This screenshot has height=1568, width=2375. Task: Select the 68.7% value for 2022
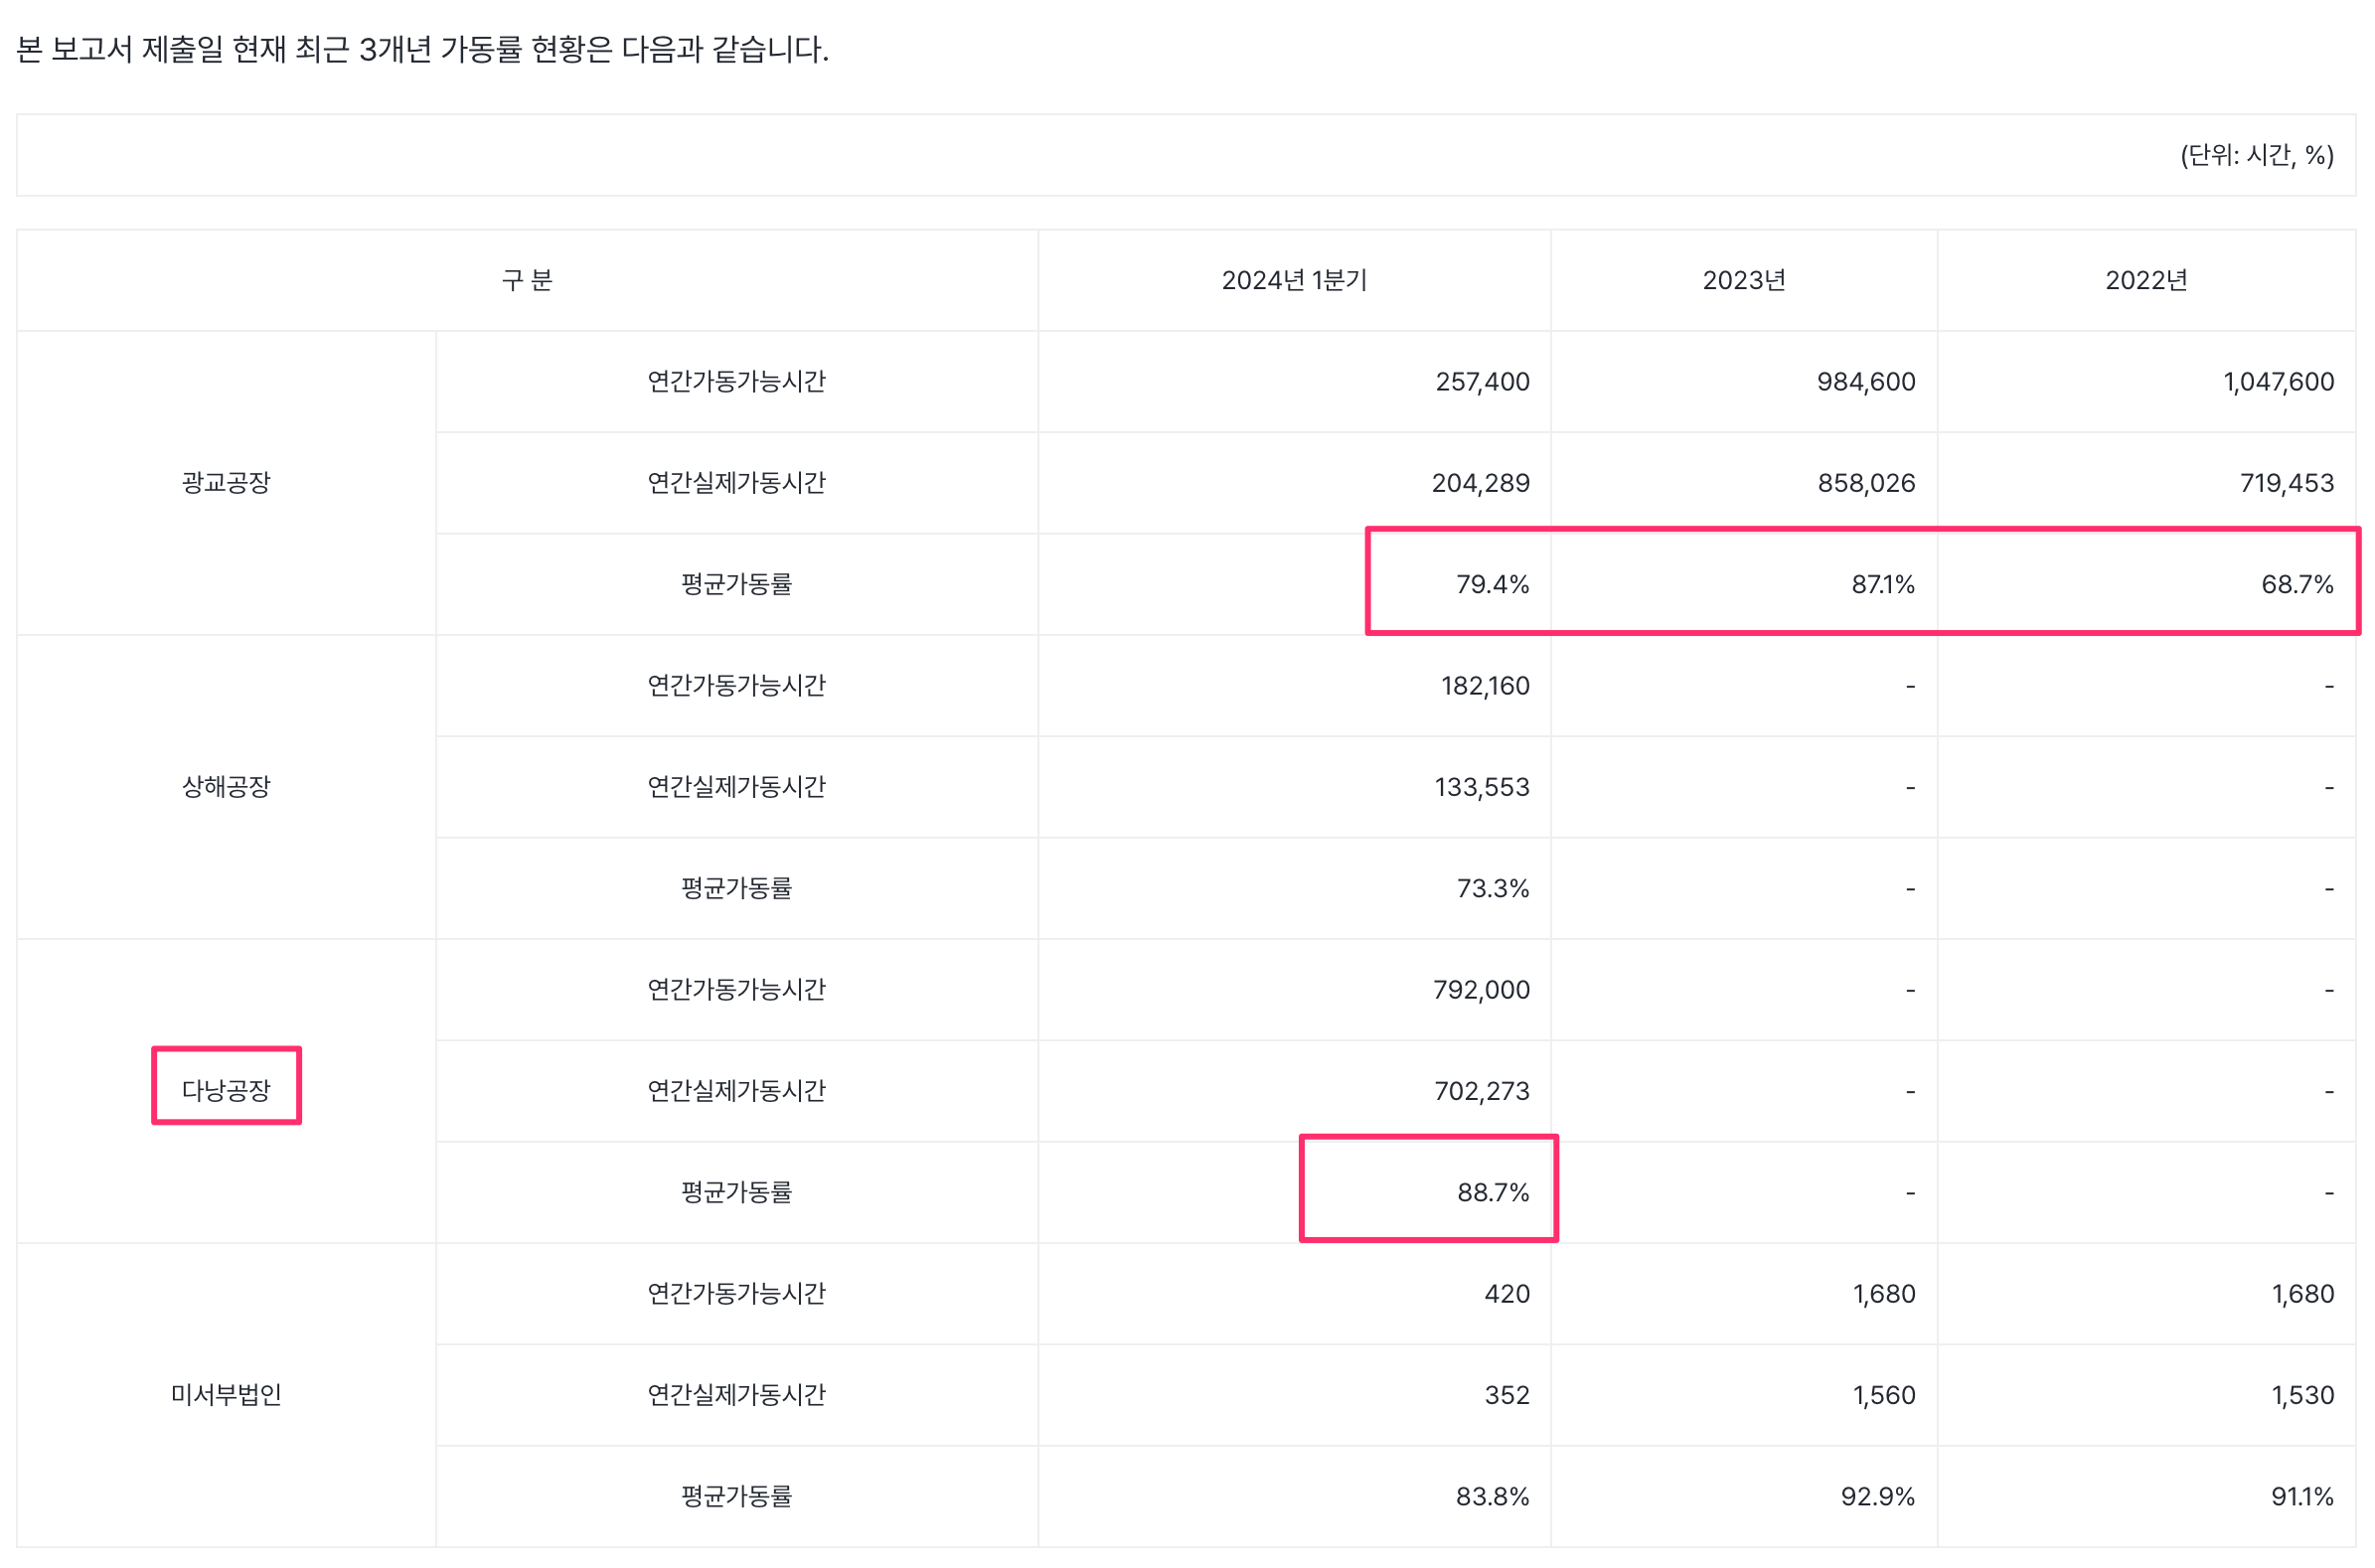(2296, 585)
